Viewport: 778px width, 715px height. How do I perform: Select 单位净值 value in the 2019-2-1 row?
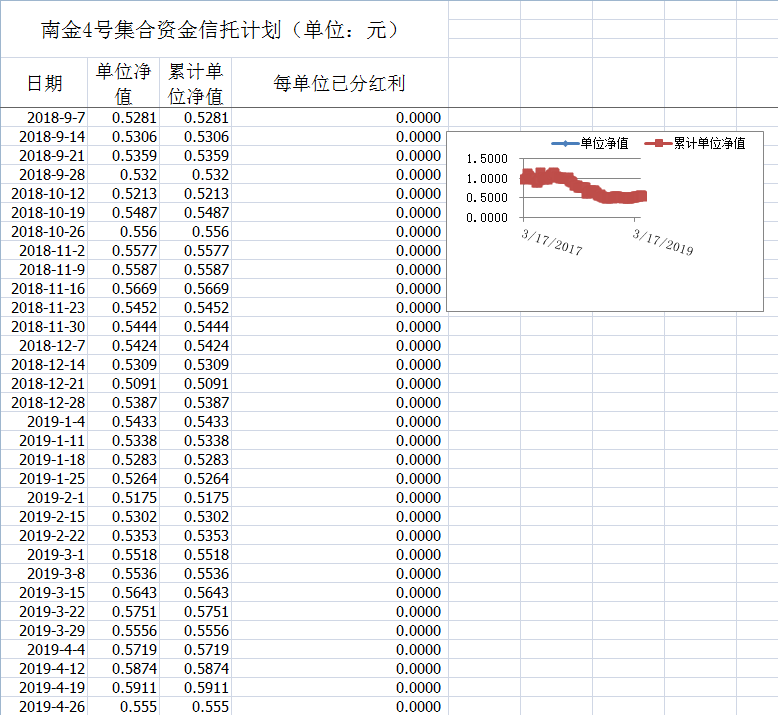[123, 498]
